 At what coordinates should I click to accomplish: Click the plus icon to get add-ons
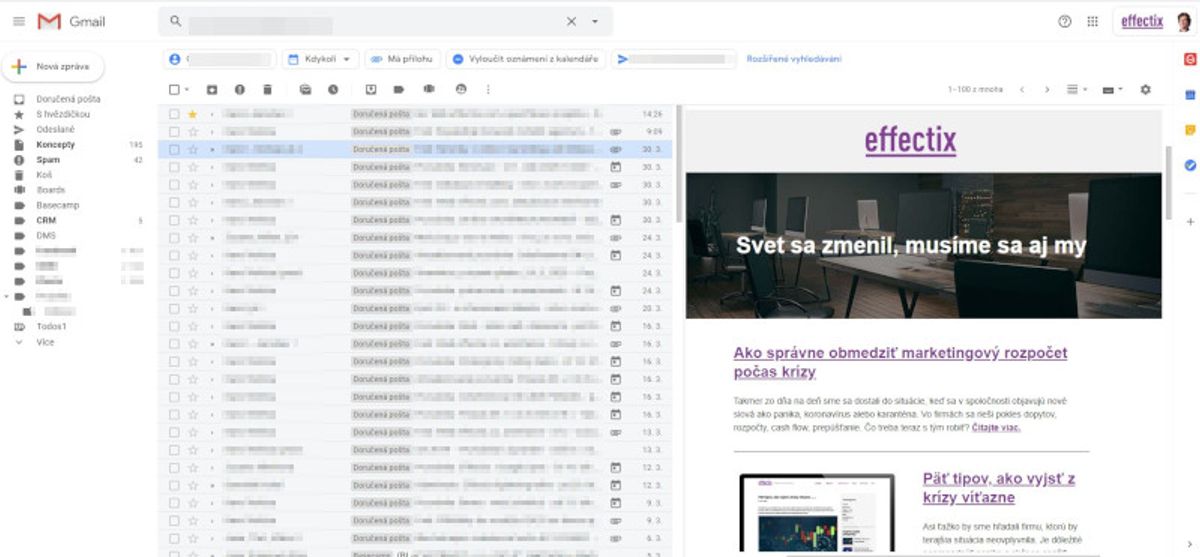coord(1190,221)
